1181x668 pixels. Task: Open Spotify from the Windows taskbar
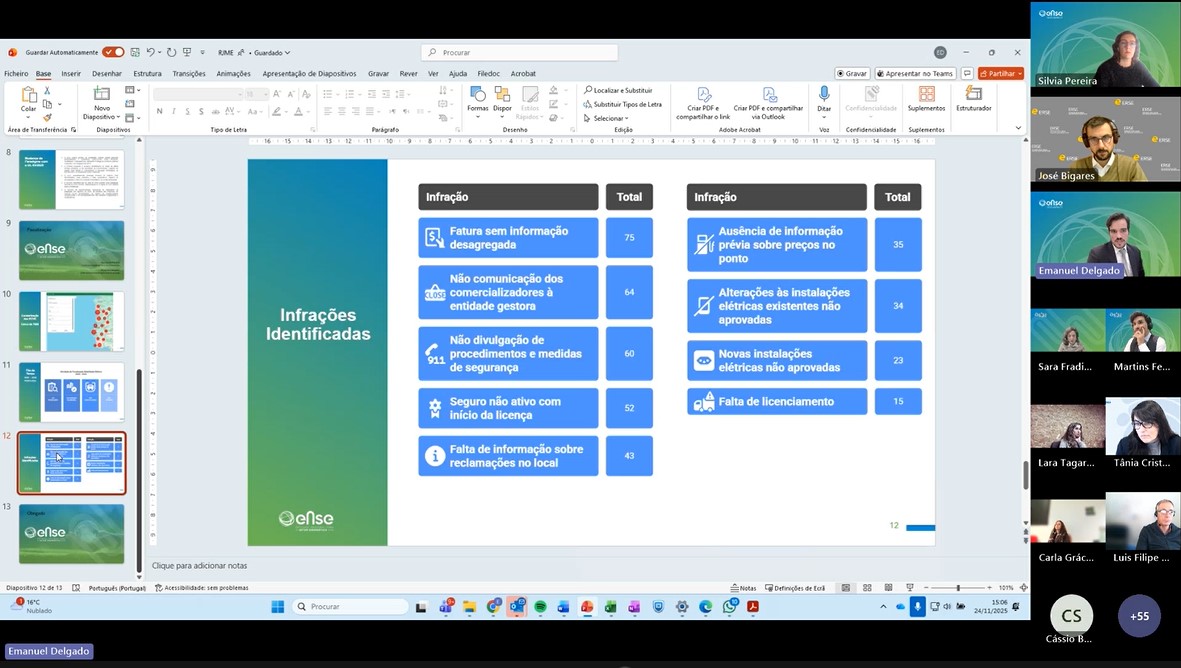click(540, 607)
